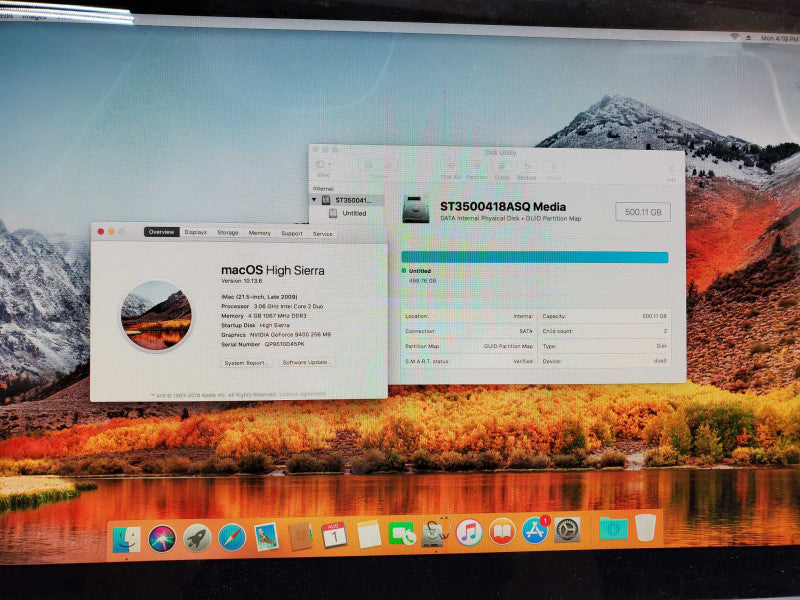This screenshot has height=600, width=800.
Task: Open Mail stamp icon in Dock
Action: pos(266,537)
